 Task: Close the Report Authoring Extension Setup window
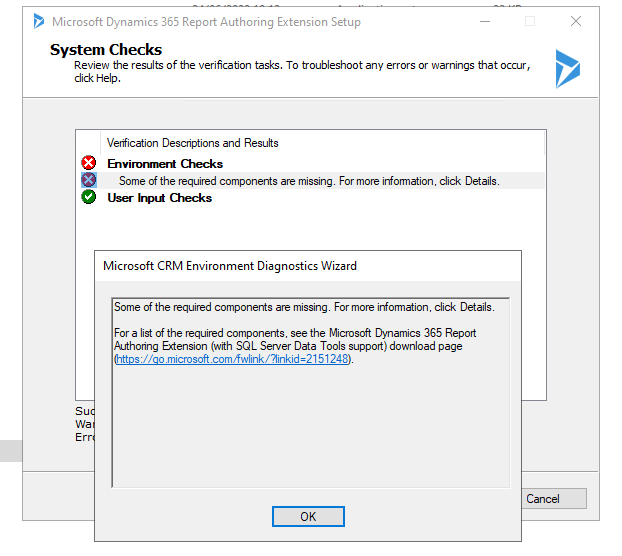click(x=576, y=21)
